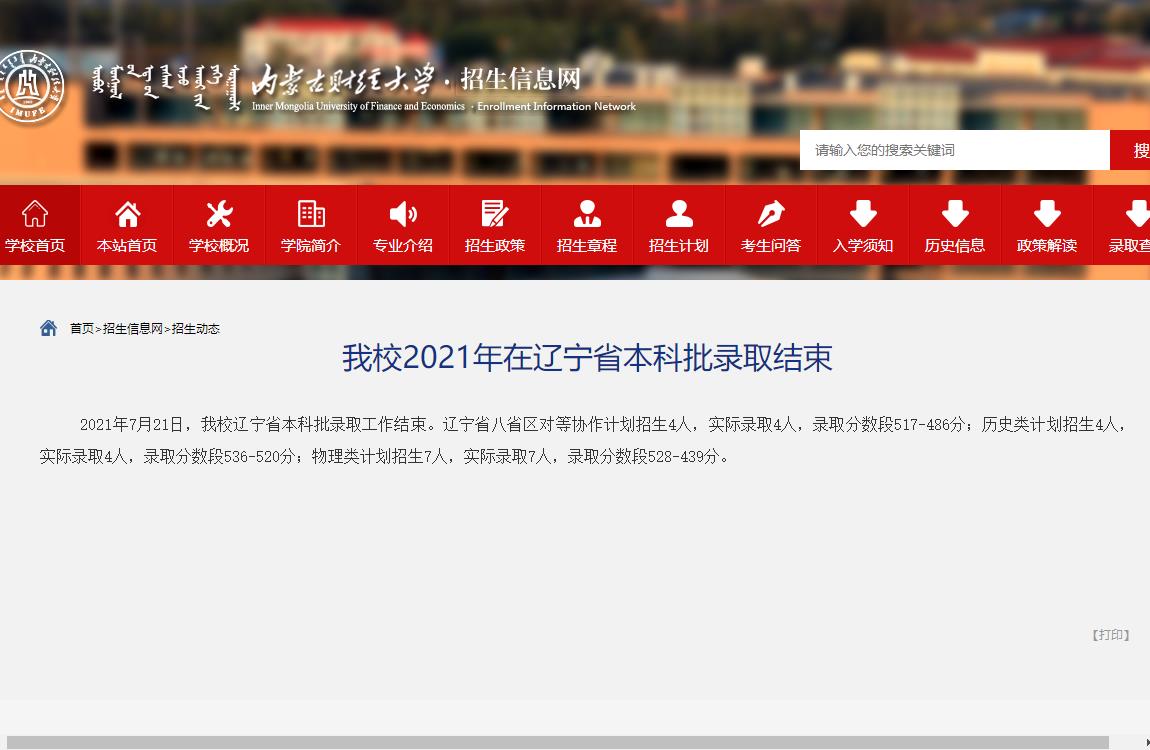Screen dimensions: 1150x750
Task: Click the horizontal scrollbar at page bottom
Action: [557, 743]
